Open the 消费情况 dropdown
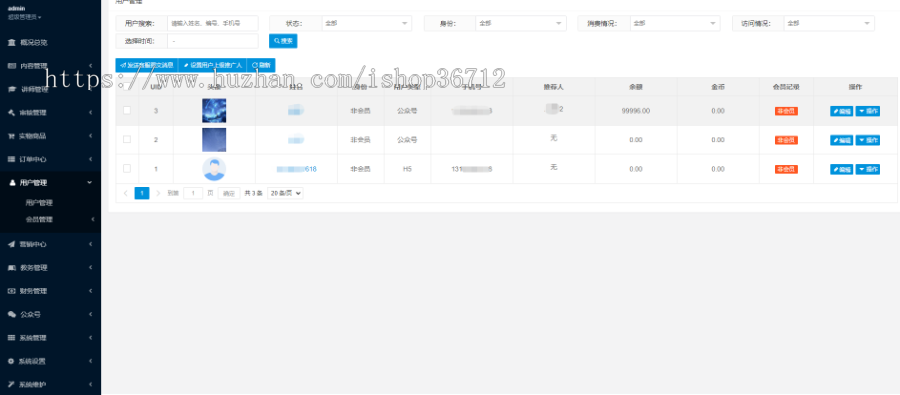The height and width of the screenshot is (395, 900). pos(675,23)
